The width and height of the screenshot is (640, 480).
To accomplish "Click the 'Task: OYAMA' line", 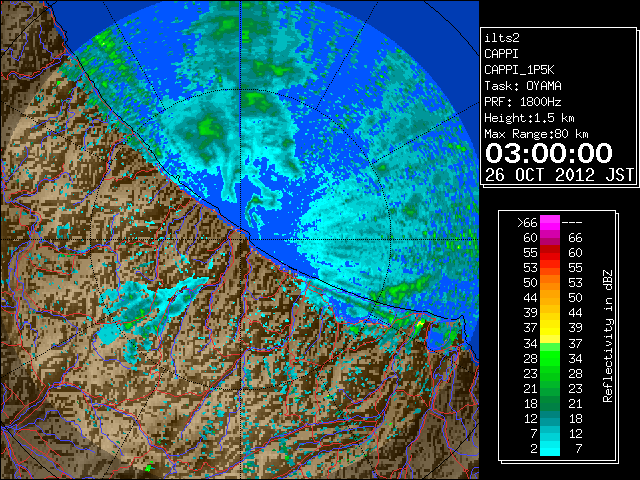I will click(523, 86).
